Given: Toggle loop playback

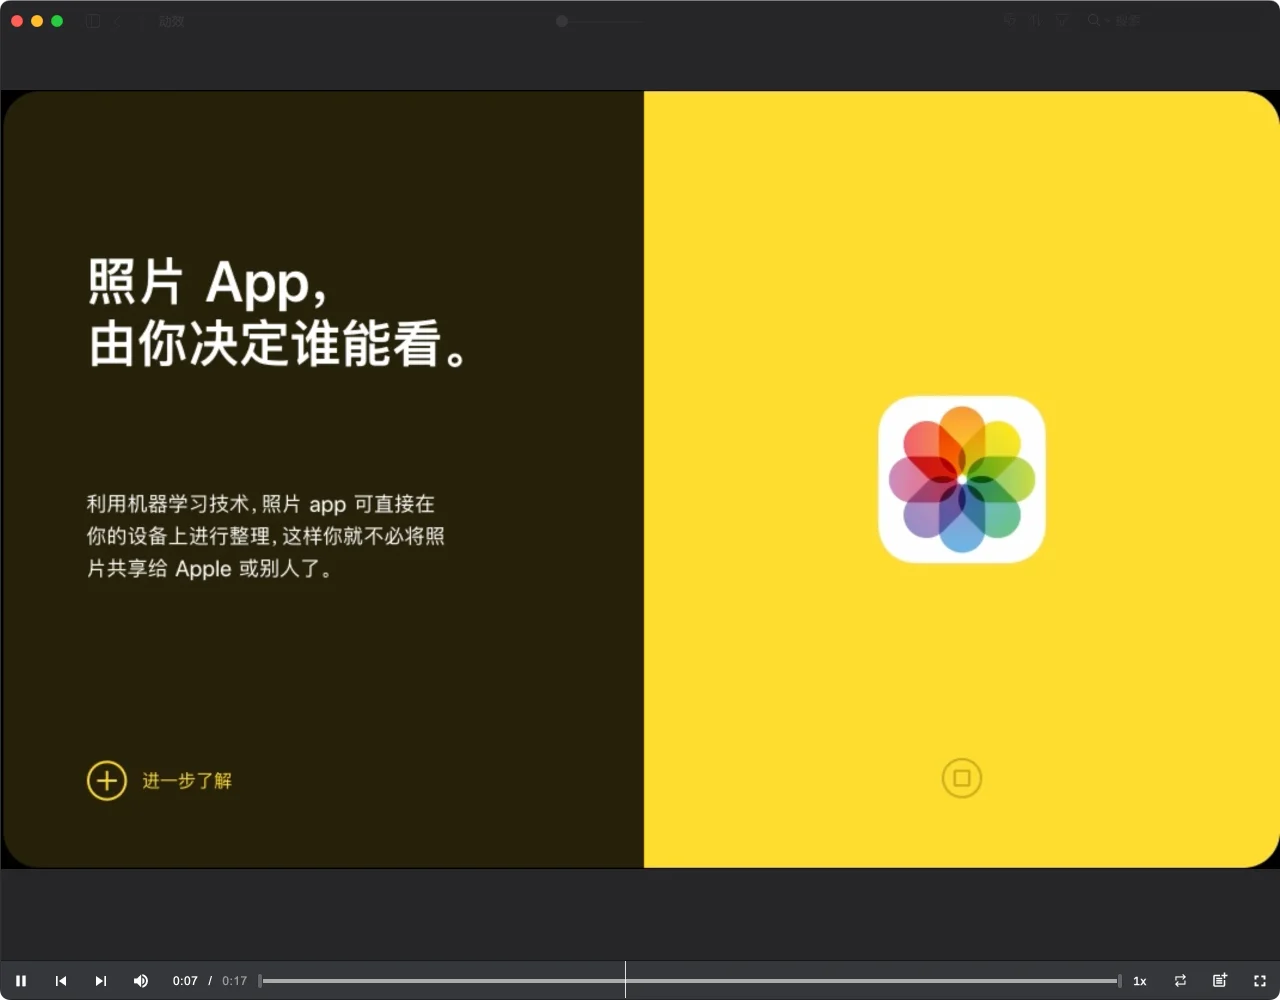Looking at the screenshot, I should tap(1180, 981).
